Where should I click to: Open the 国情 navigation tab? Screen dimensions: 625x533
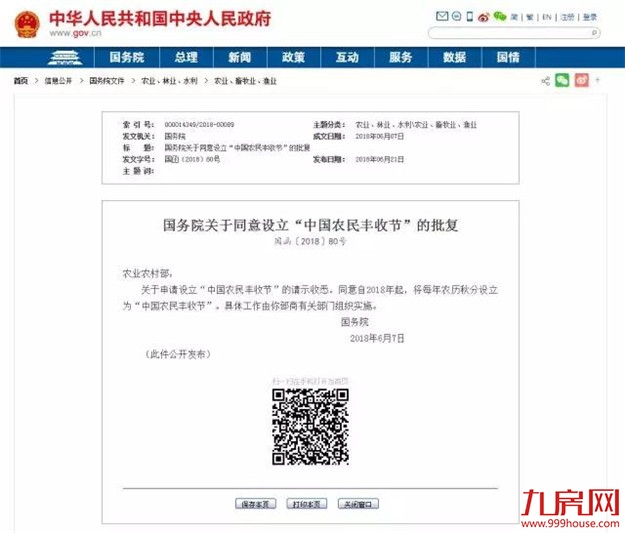tap(508, 57)
